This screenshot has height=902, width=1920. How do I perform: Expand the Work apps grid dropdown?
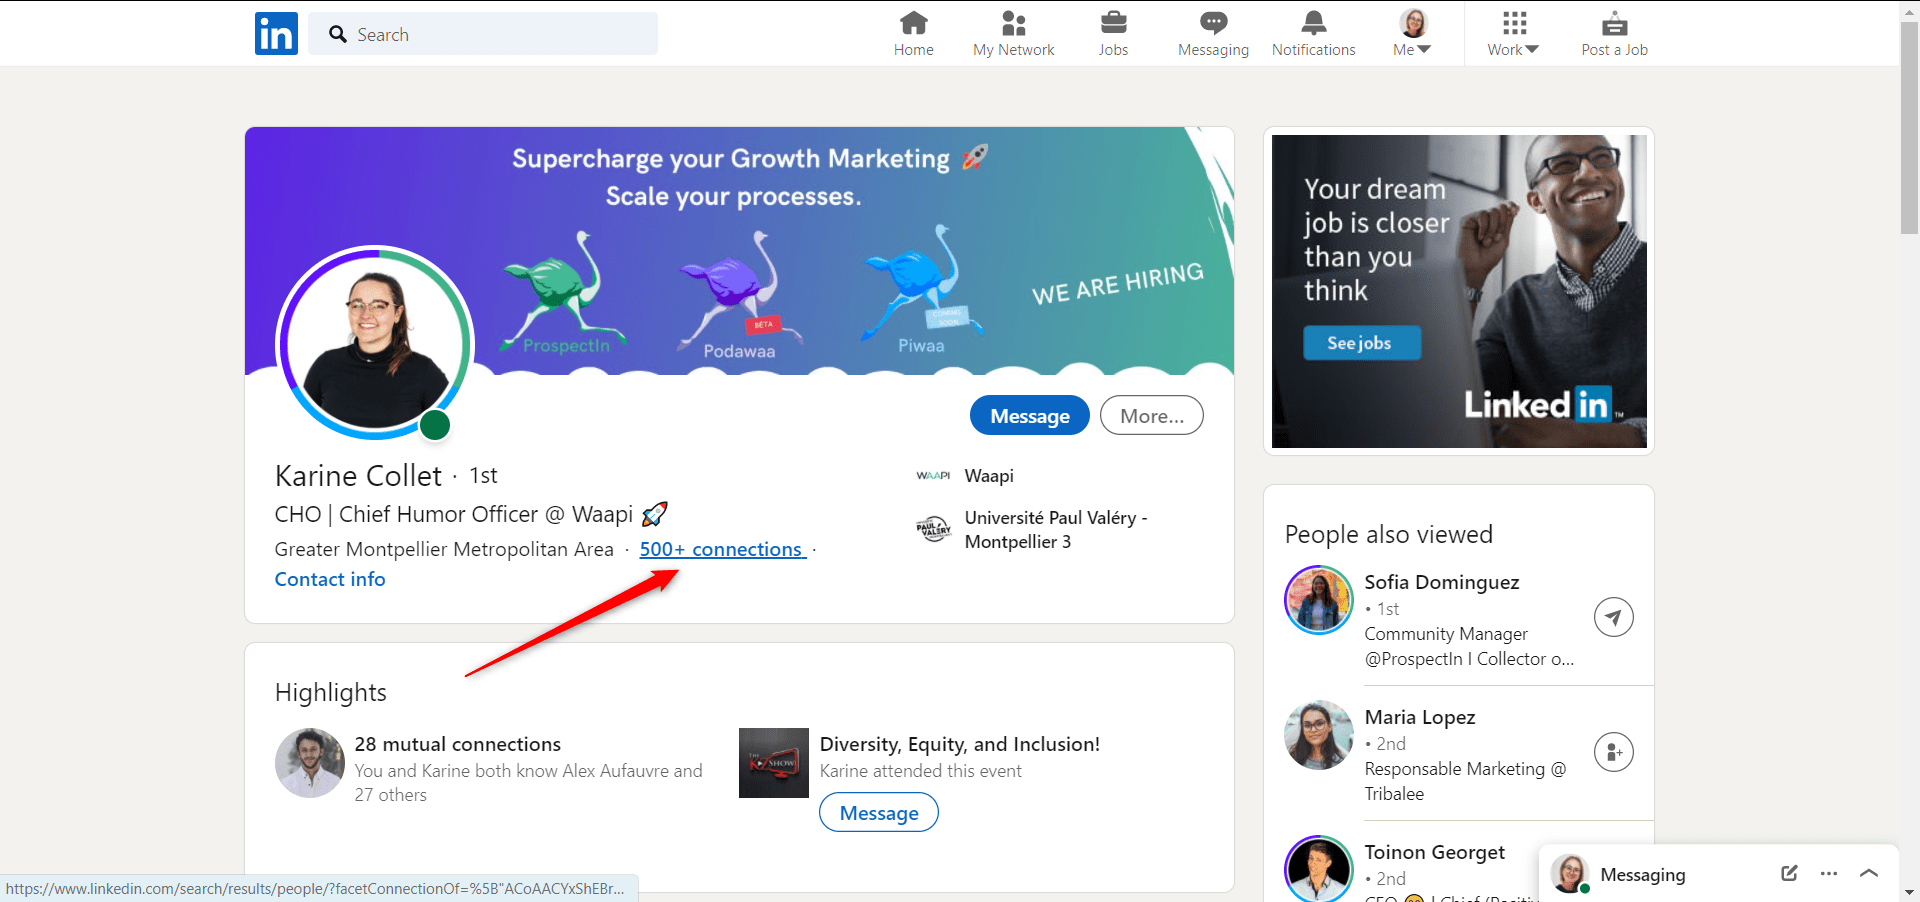pyautogui.click(x=1513, y=34)
